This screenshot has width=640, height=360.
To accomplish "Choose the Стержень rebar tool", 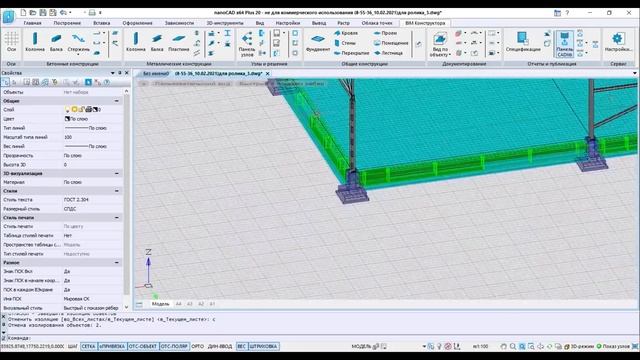I will [78, 41].
